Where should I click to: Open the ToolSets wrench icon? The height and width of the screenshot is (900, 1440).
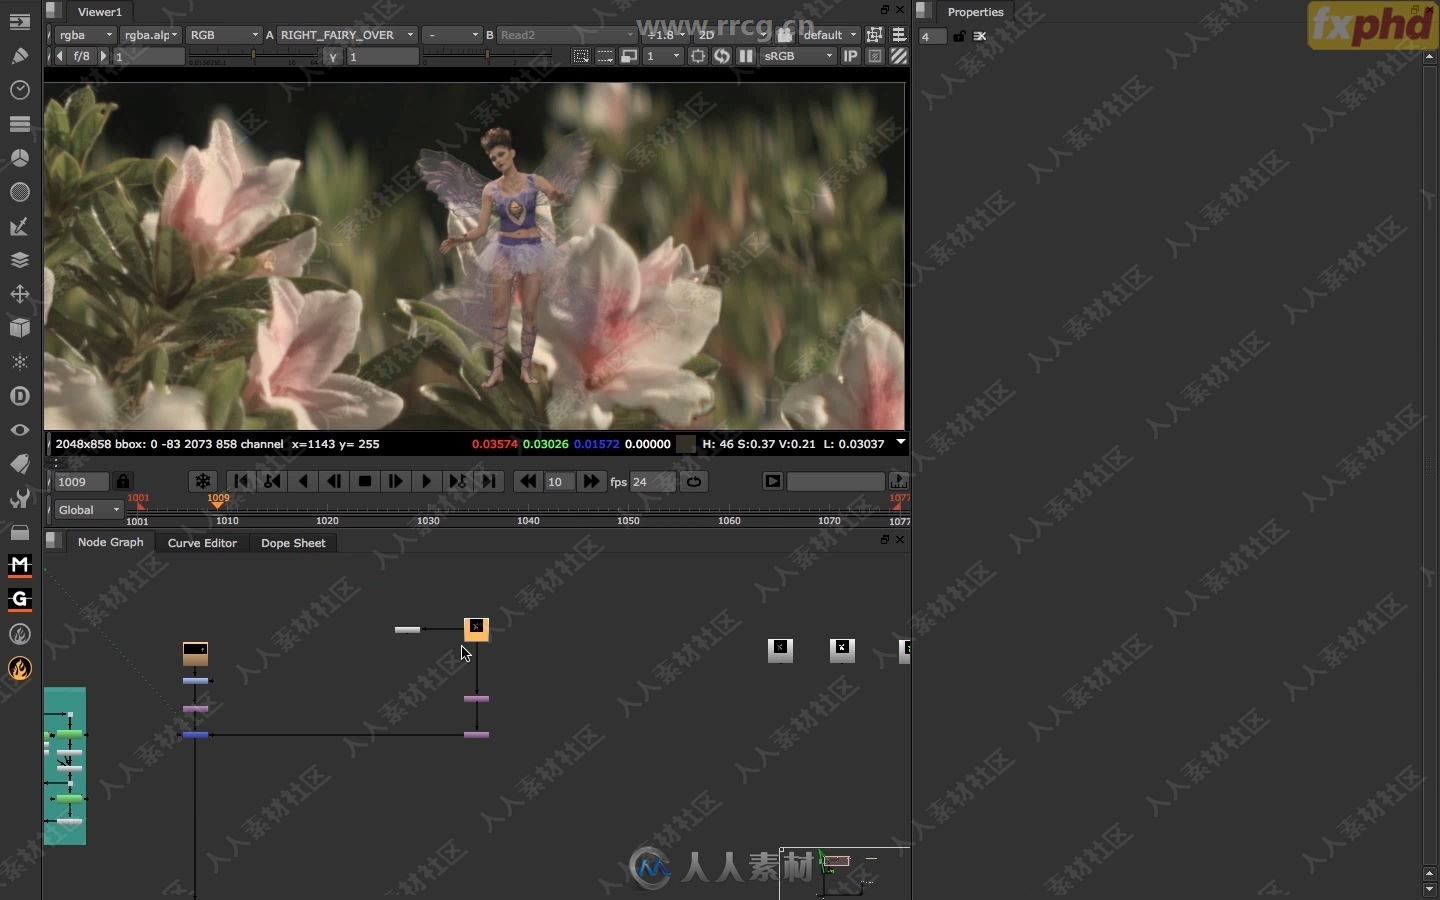click(x=19, y=498)
